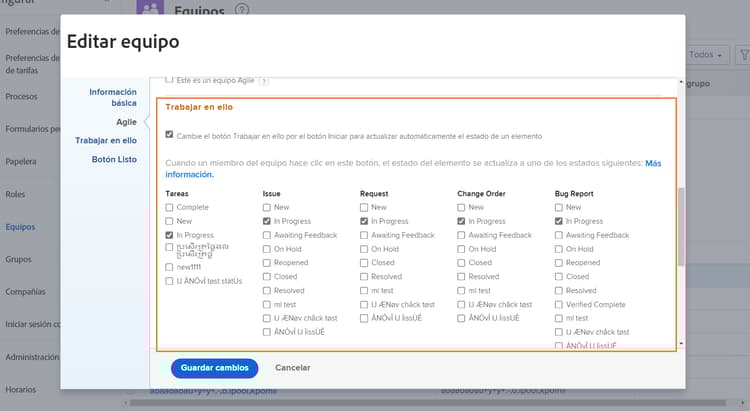
Task: Check Closed under Bug Report
Action: tap(559, 277)
